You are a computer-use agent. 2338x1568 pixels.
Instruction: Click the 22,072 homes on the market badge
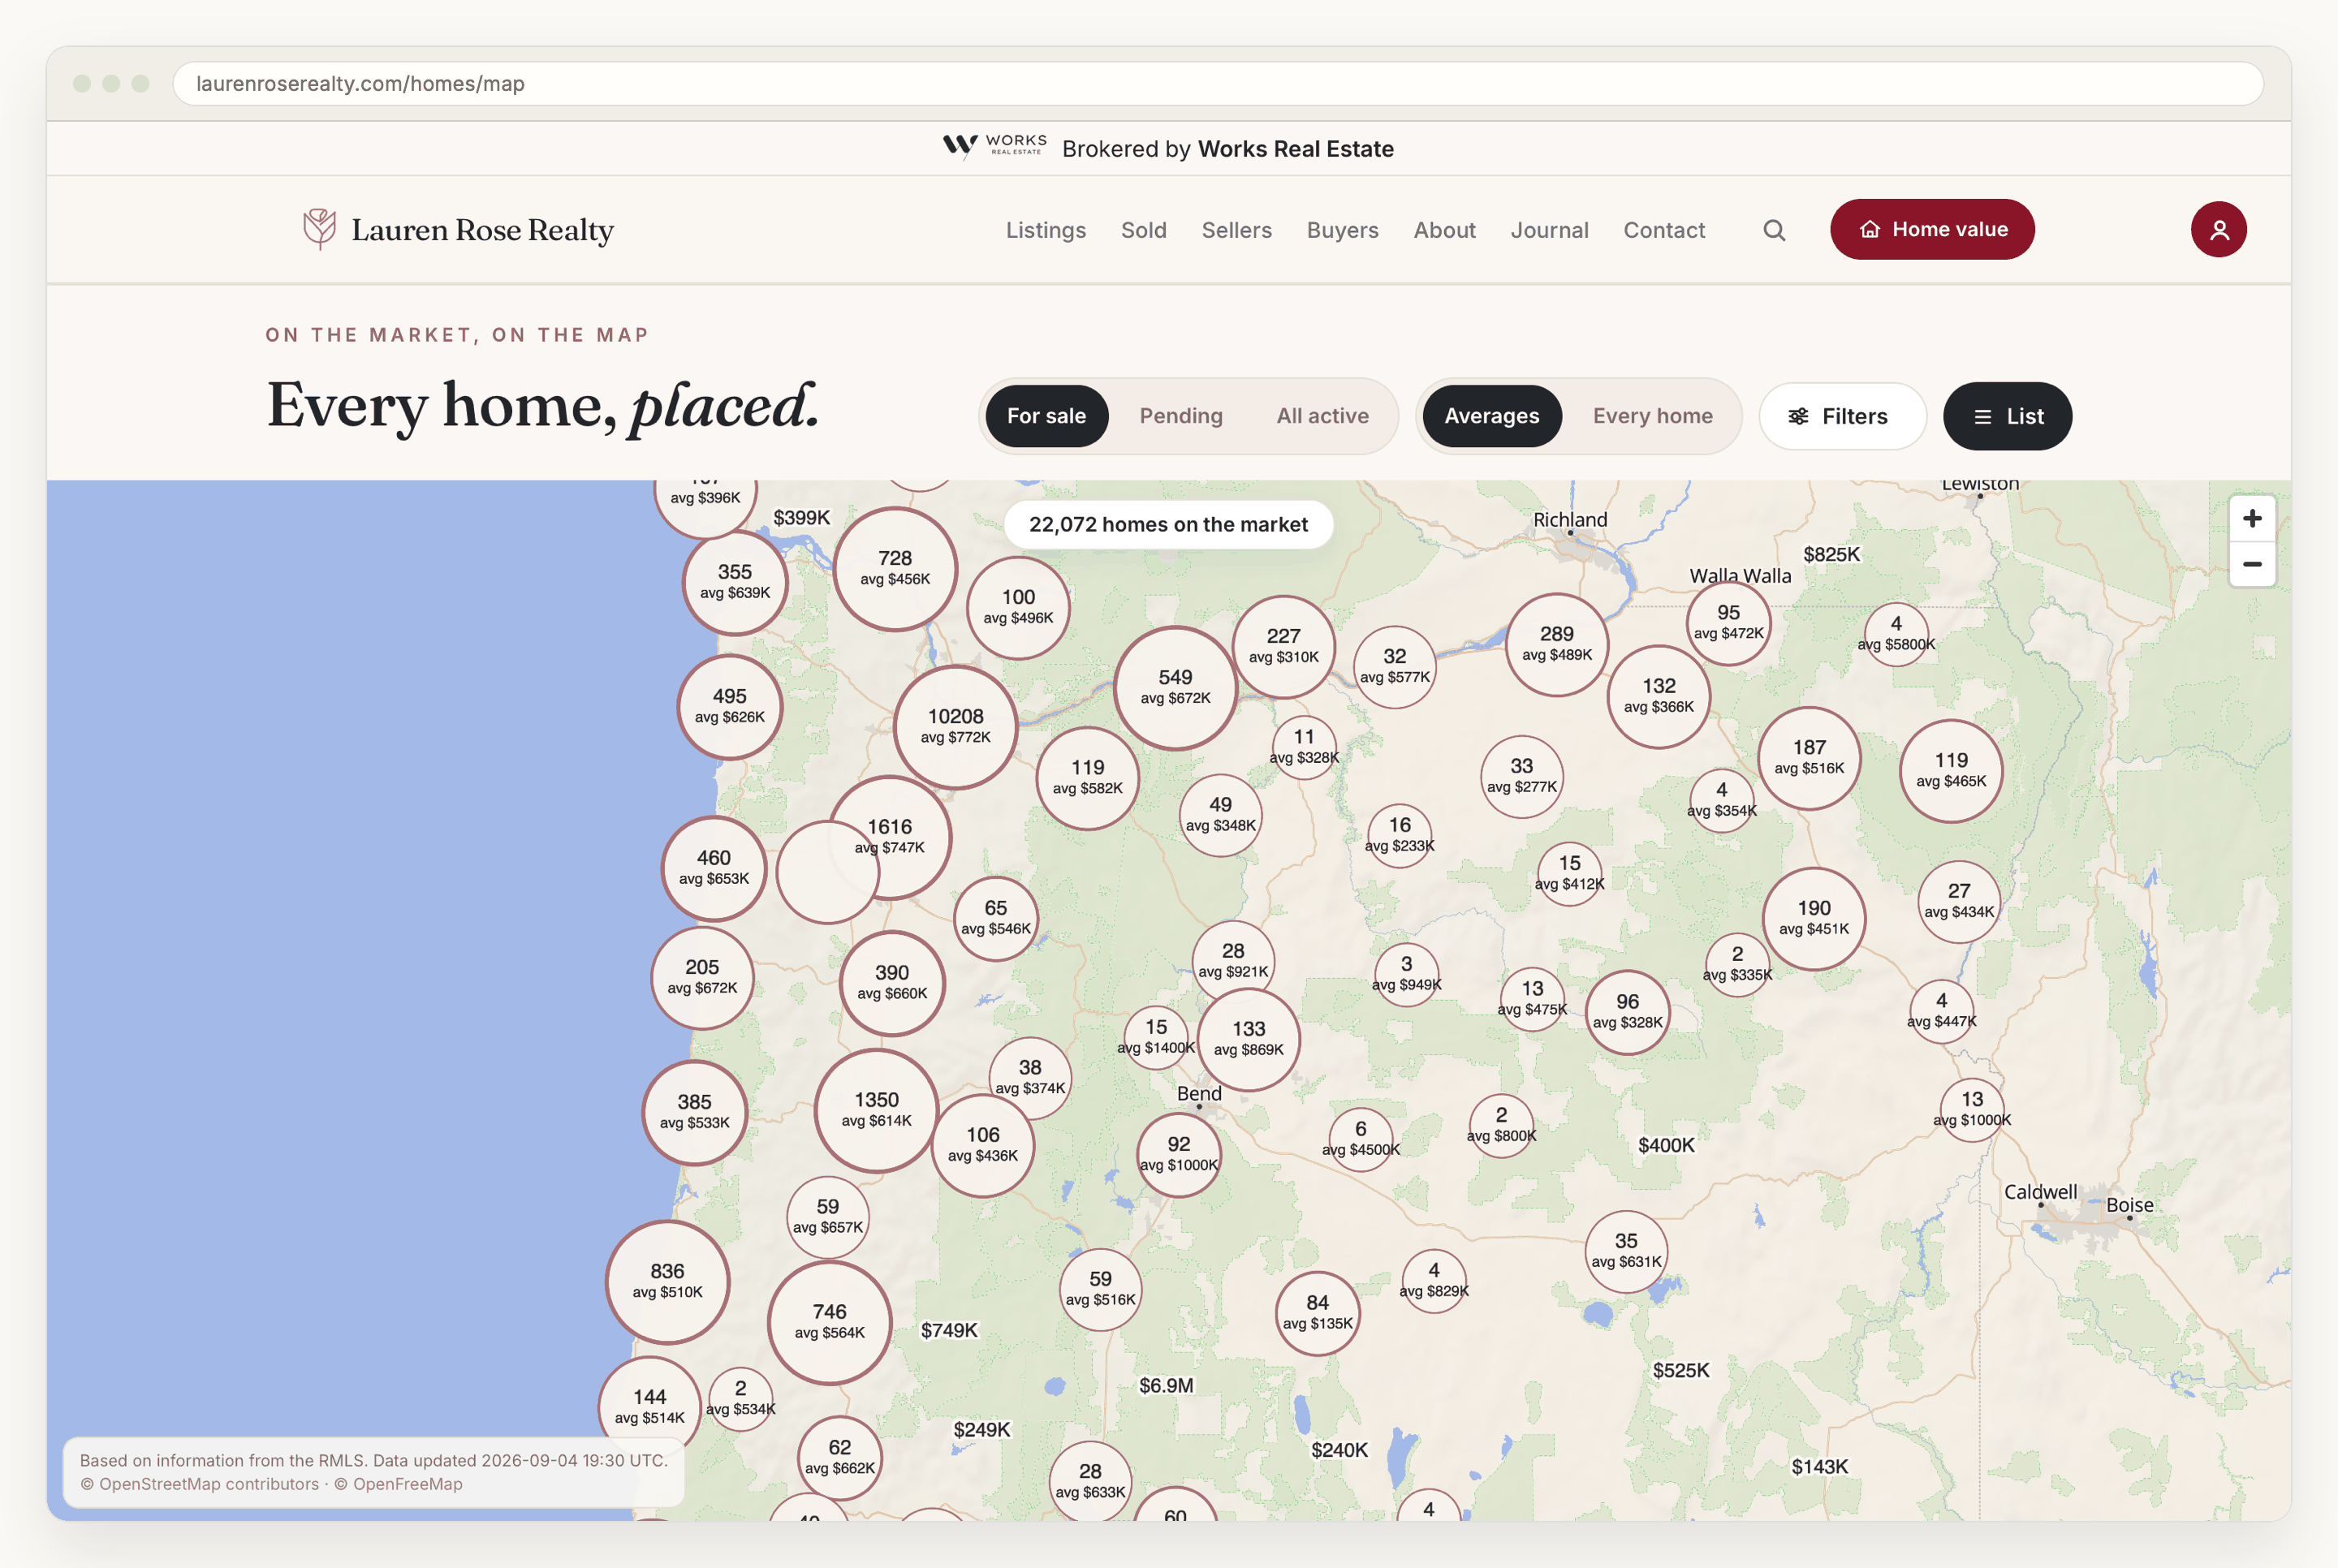(x=1168, y=524)
